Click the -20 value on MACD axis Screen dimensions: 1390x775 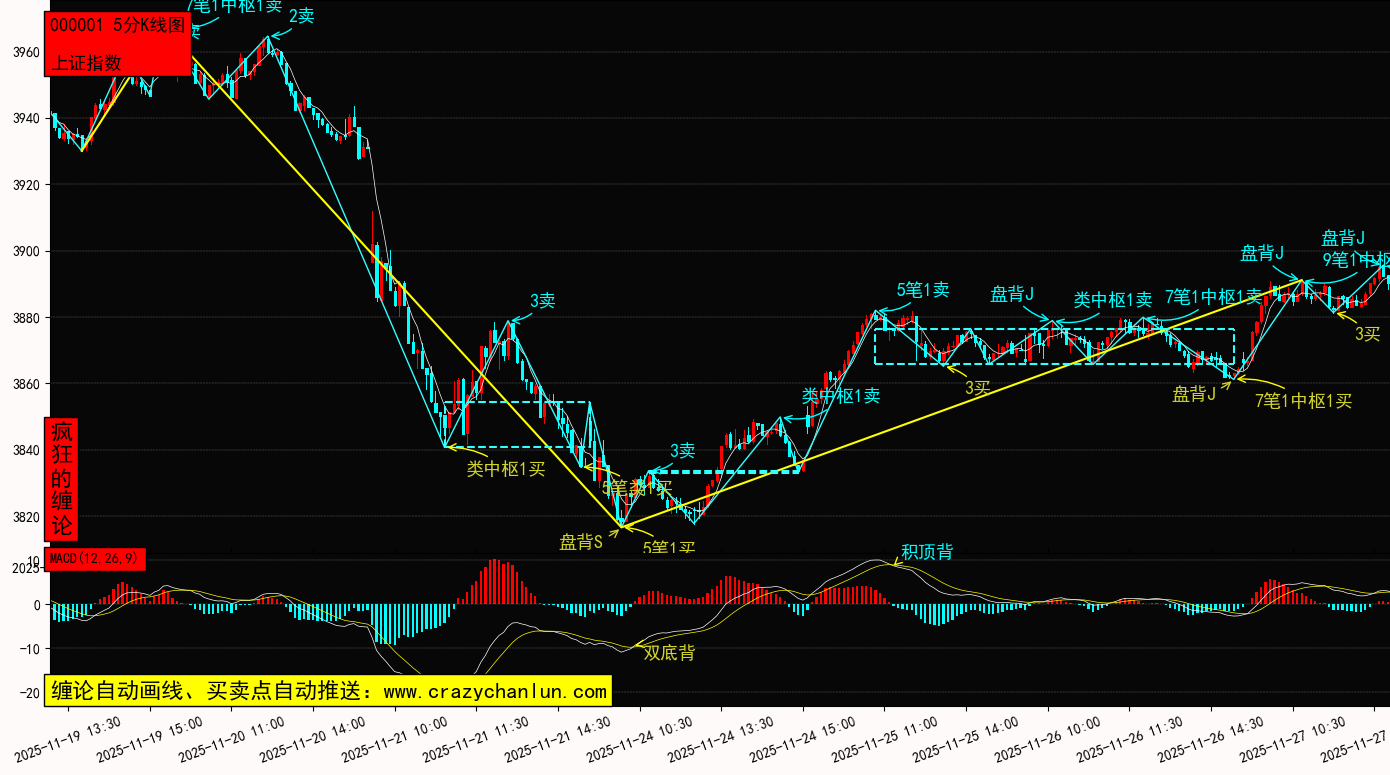coord(30,692)
